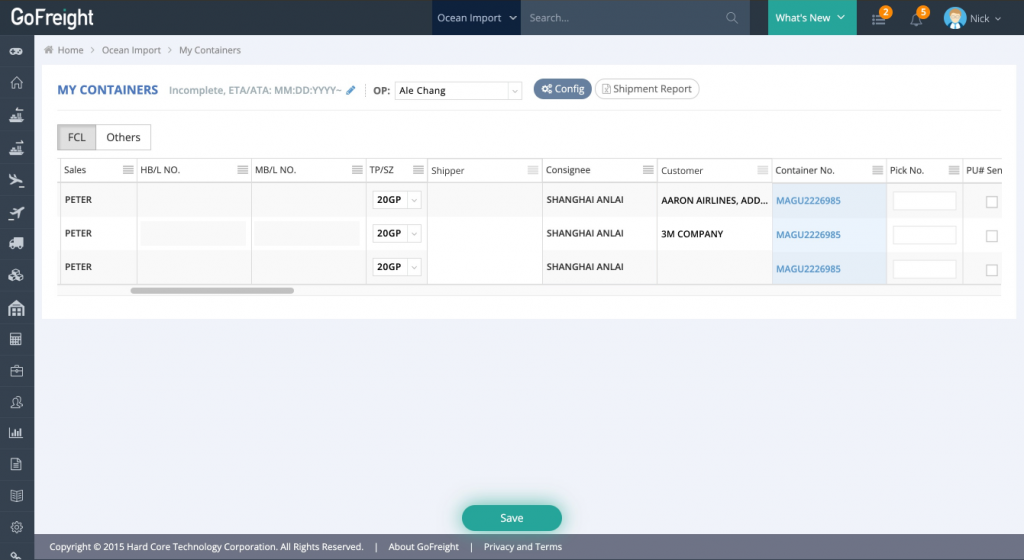Click the horizontal scrollbar under the table
Screen dimensions: 1024x560
coord(212,291)
